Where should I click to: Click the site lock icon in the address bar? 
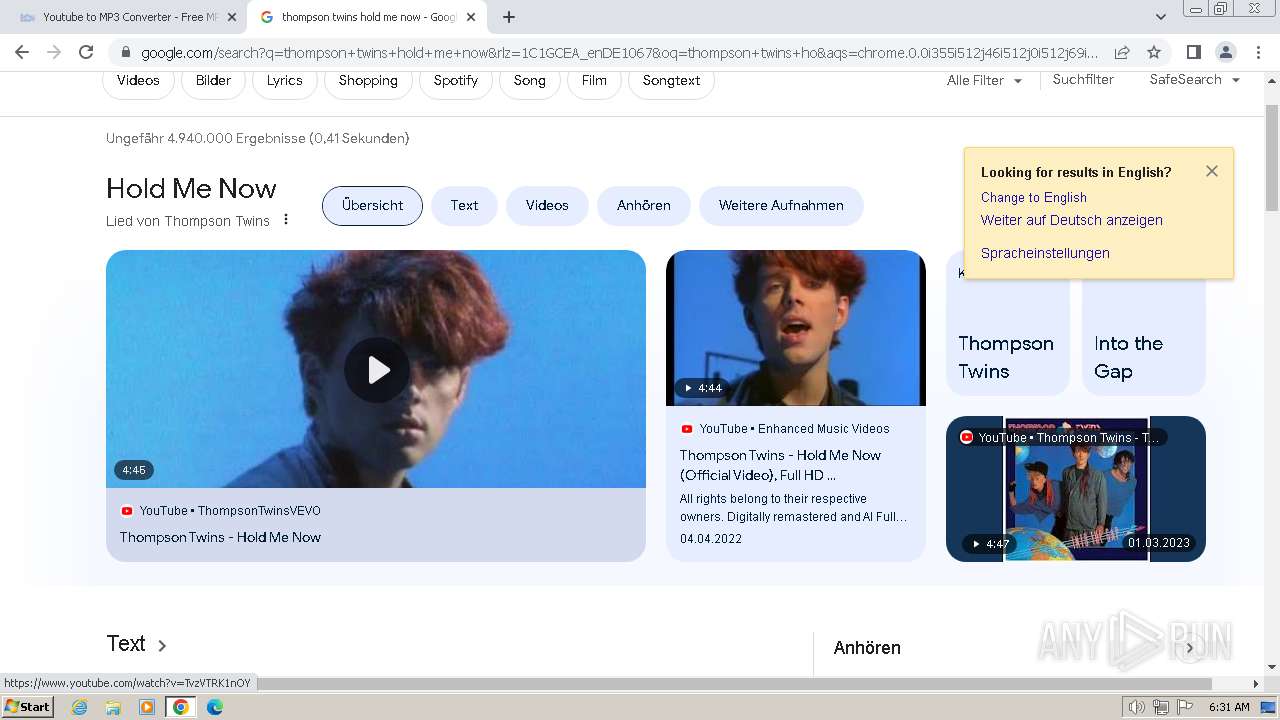click(124, 53)
